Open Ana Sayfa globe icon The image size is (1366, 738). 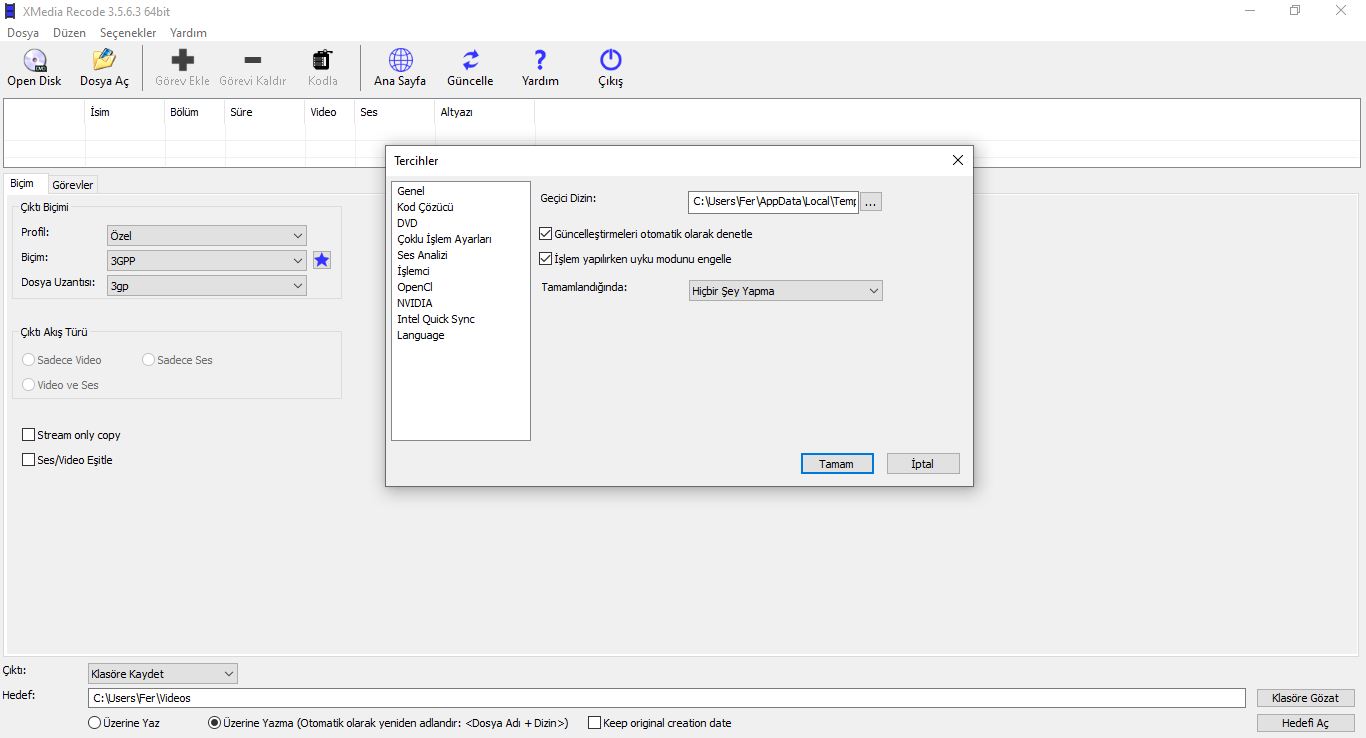pos(400,60)
